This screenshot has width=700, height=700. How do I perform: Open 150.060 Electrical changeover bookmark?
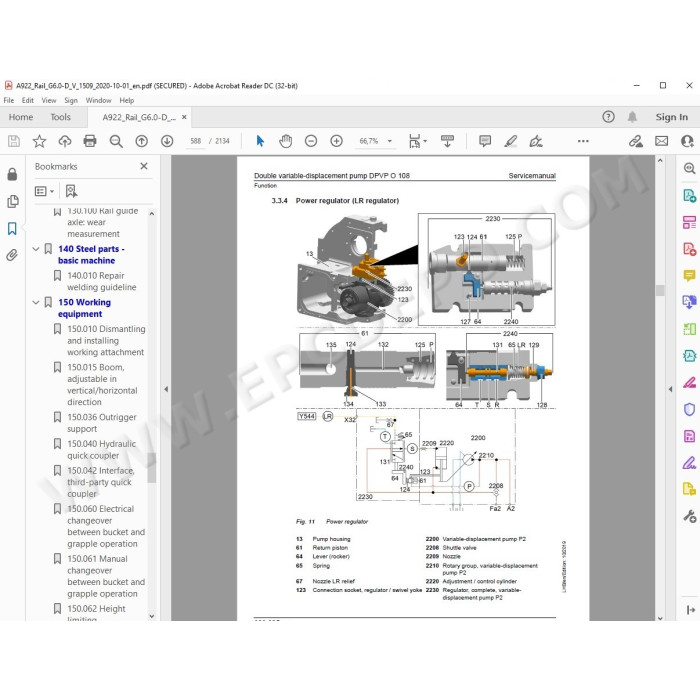(106, 526)
